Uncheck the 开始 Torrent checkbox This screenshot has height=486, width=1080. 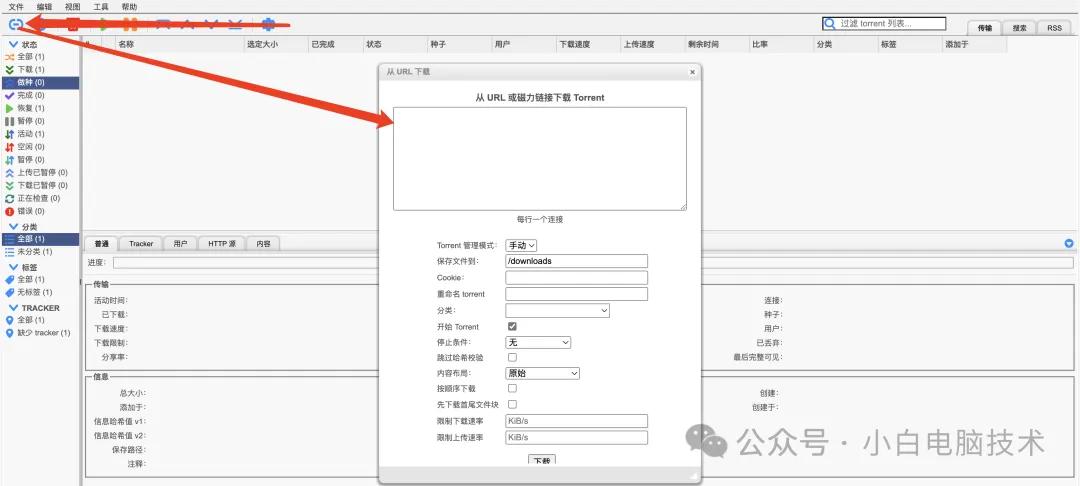[x=512, y=327]
